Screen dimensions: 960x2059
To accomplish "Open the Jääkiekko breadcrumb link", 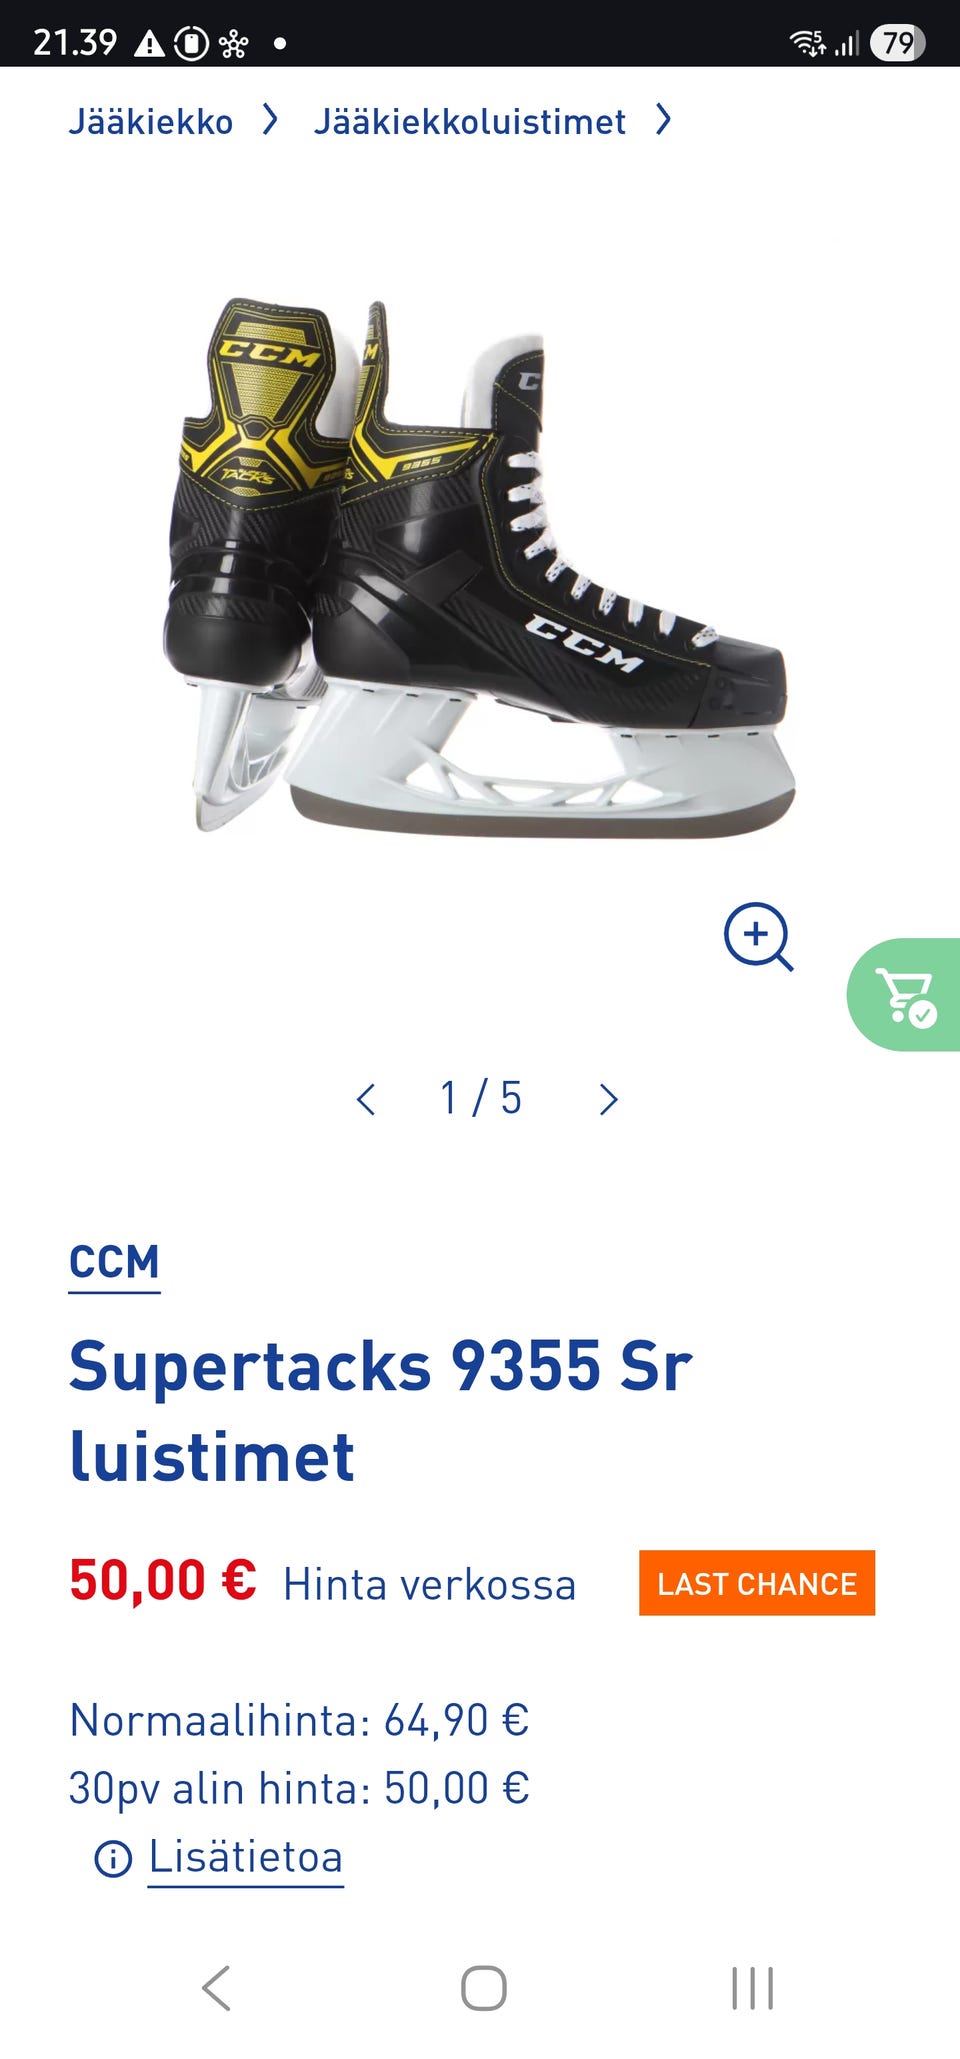I will 151,122.
